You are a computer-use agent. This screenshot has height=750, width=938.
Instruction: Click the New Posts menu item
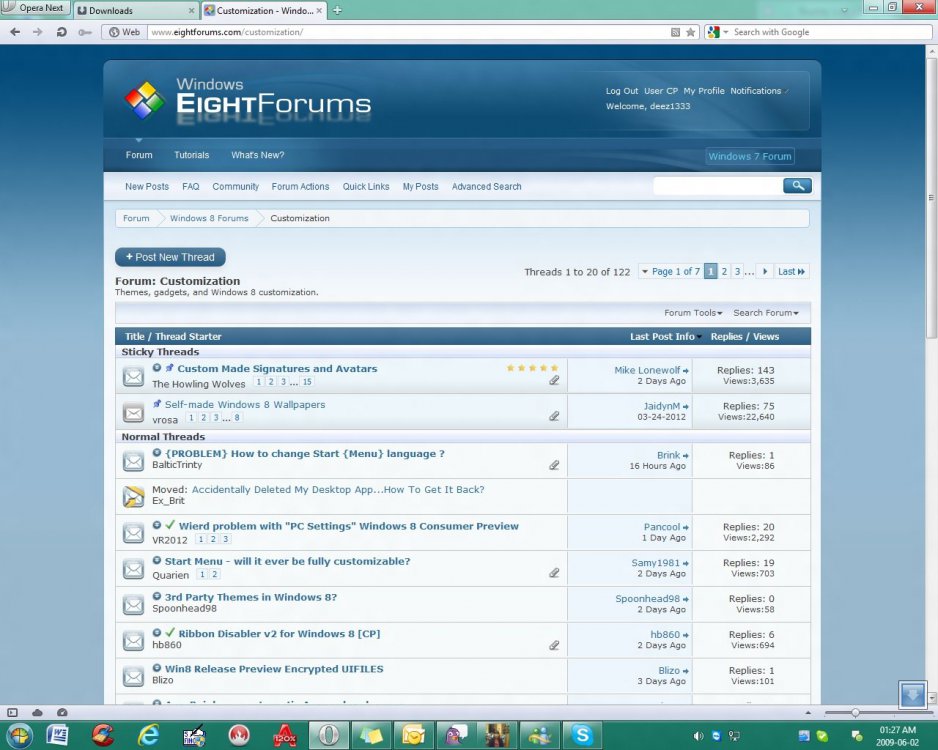pyautogui.click(x=147, y=187)
